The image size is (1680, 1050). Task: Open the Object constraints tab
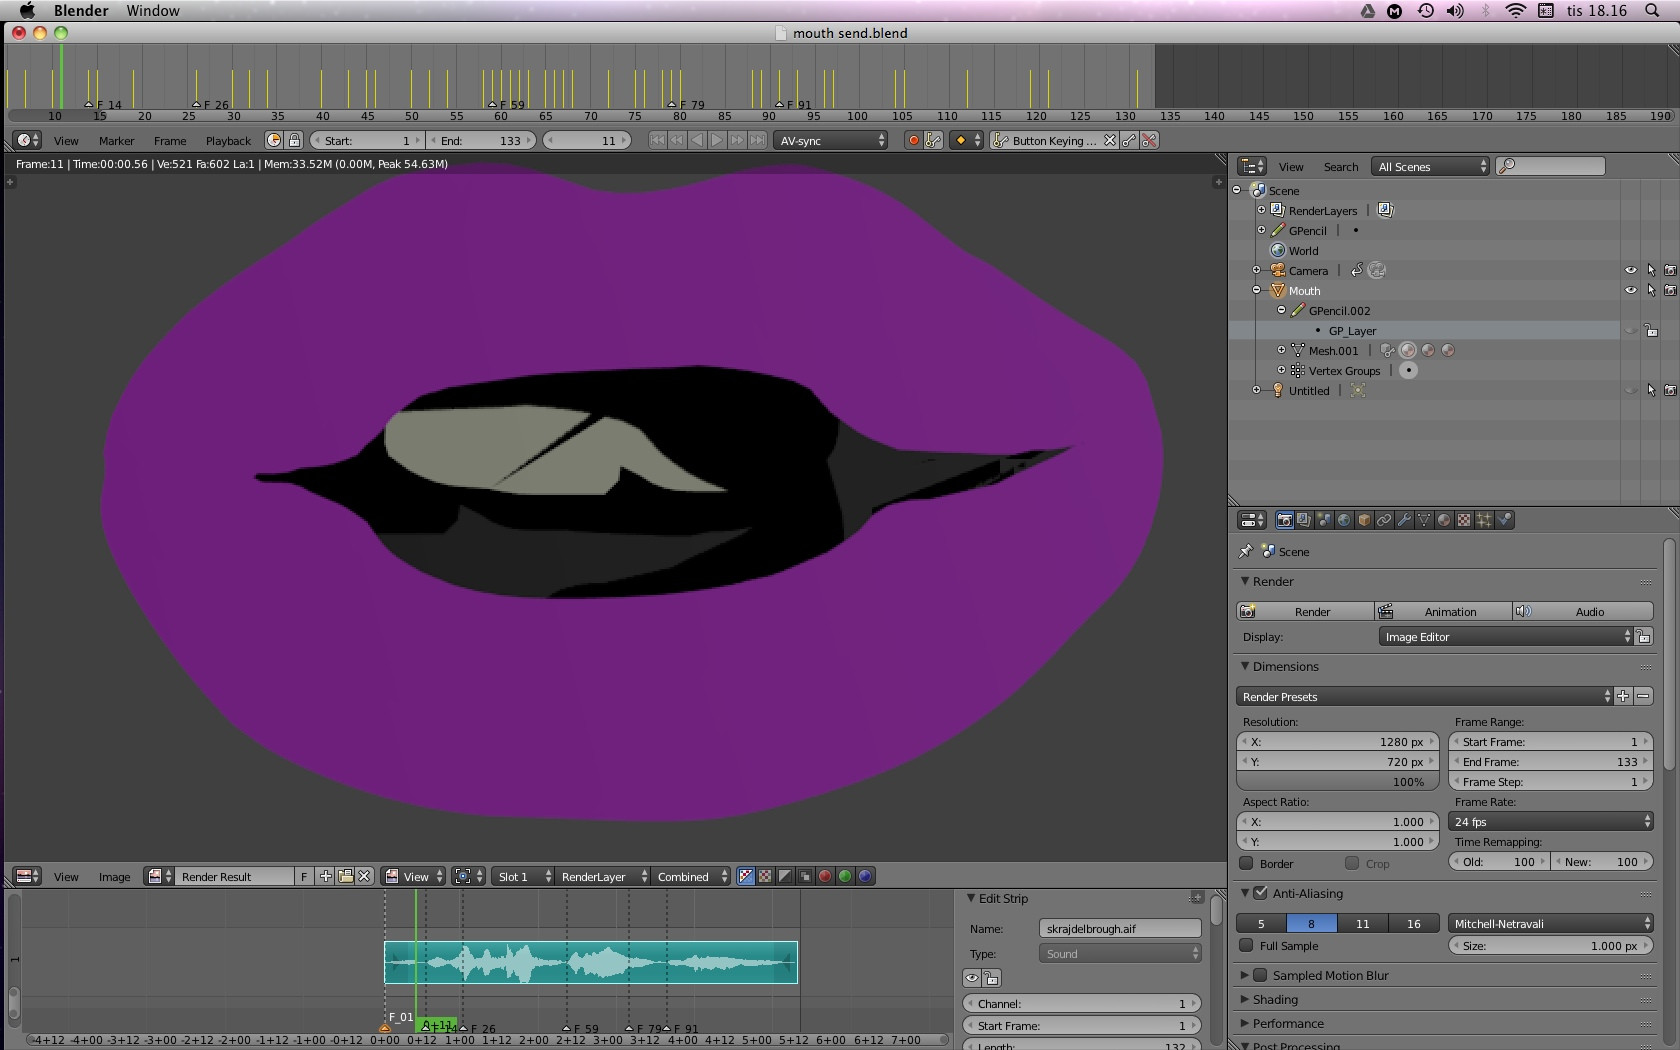tap(1384, 520)
